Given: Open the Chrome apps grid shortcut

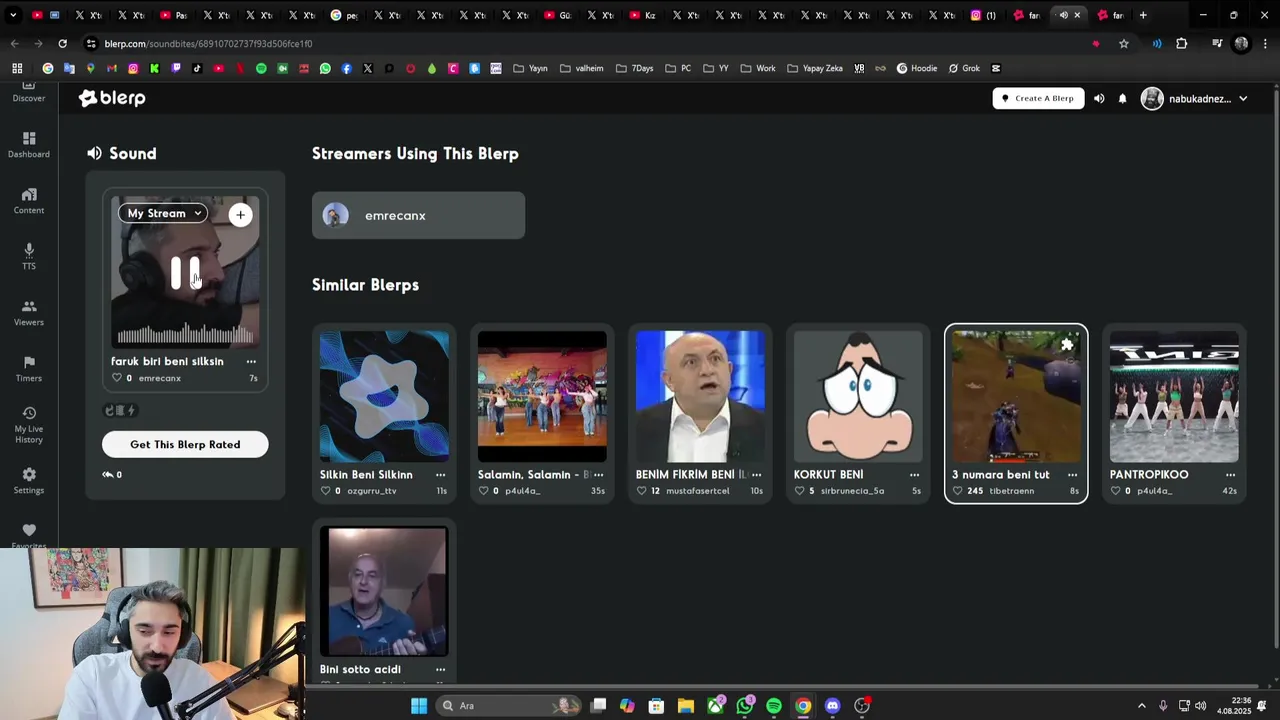Looking at the screenshot, I should click(17, 68).
